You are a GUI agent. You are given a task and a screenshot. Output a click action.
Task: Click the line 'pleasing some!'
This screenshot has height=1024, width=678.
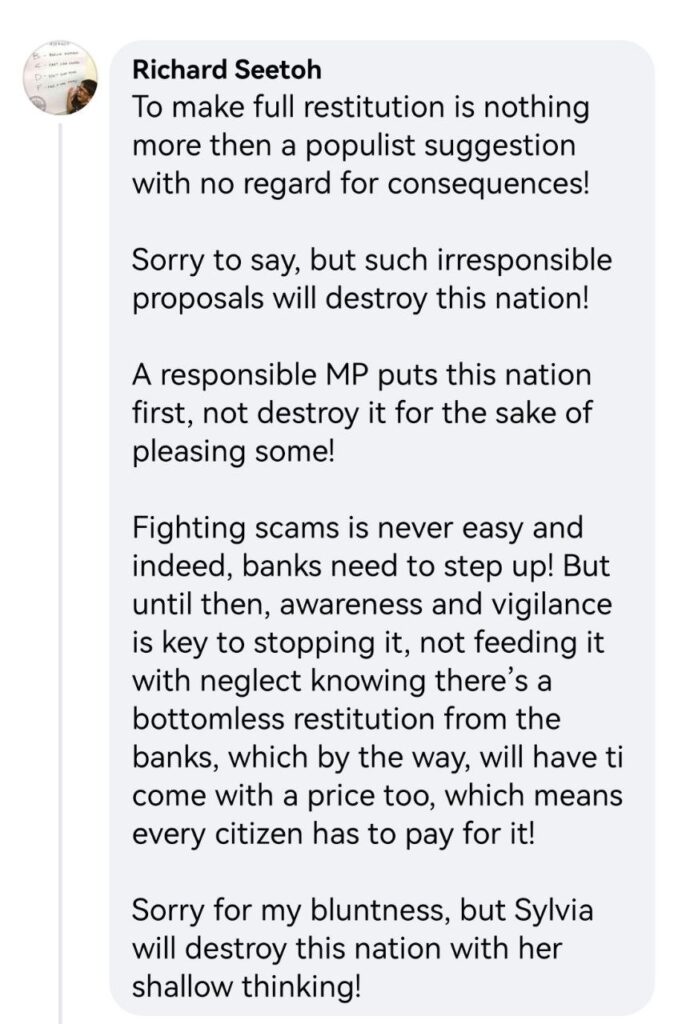click(x=233, y=451)
